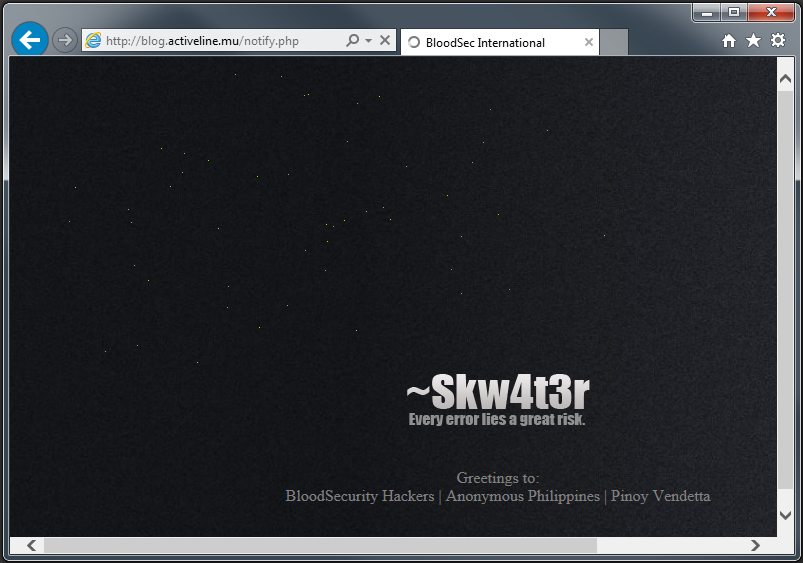
Task: Click the vertical scrollbar up arrow
Action: point(785,78)
